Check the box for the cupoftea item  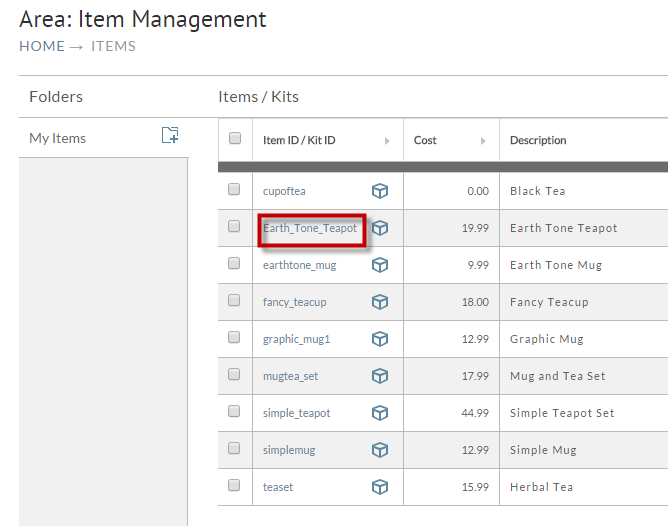pyautogui.click(x=234, y=189)
